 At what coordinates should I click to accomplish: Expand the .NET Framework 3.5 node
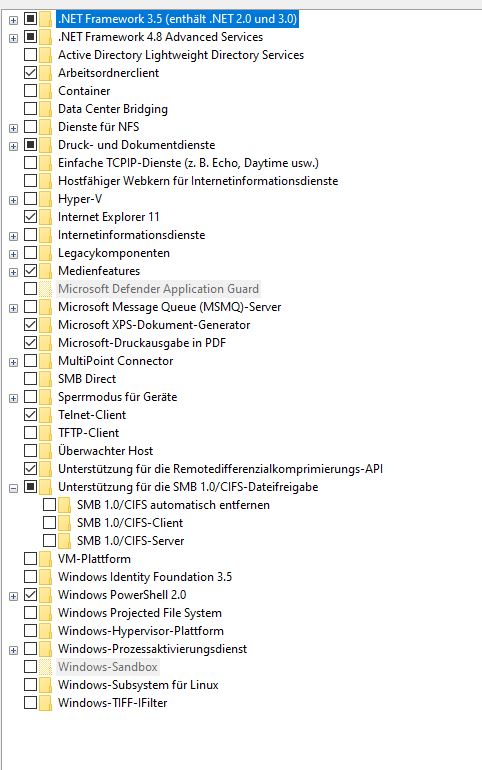coord(13,20)
